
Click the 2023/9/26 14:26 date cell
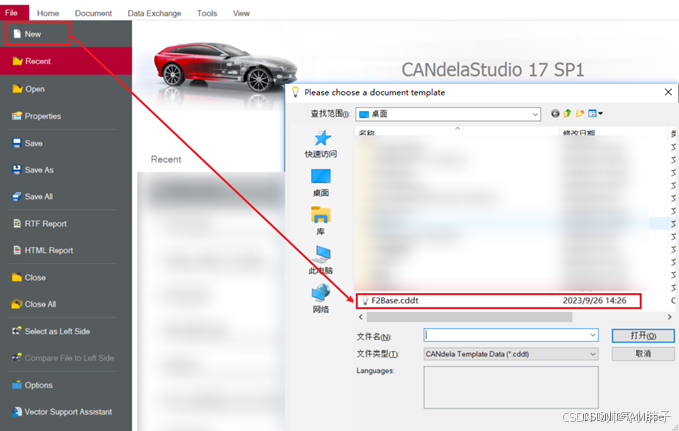595,301
